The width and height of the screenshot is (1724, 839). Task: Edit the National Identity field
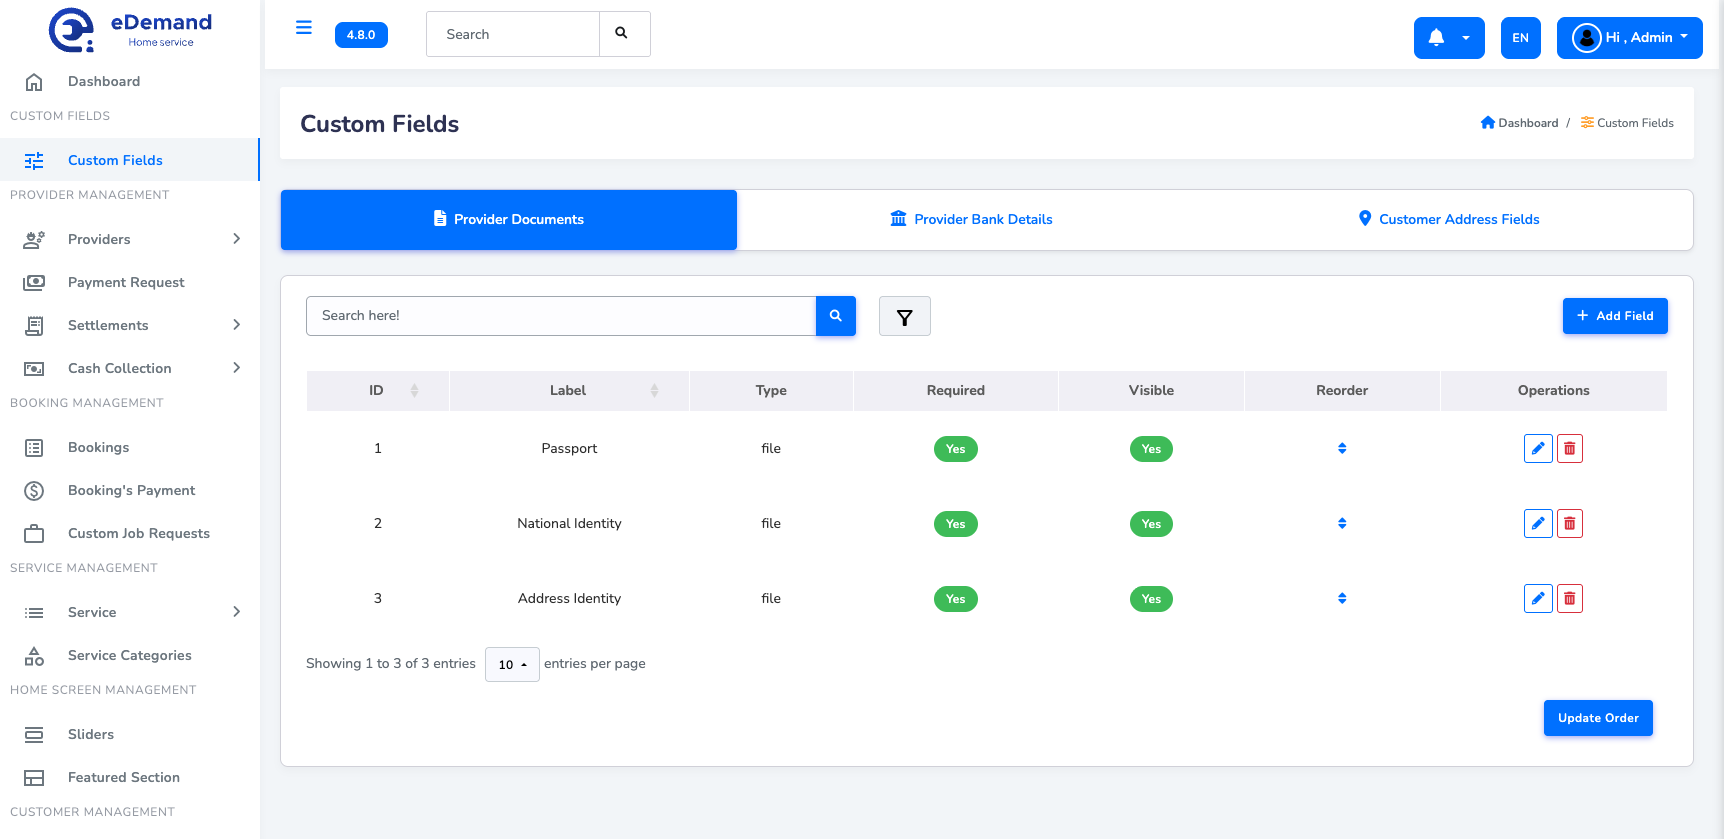1538,524
